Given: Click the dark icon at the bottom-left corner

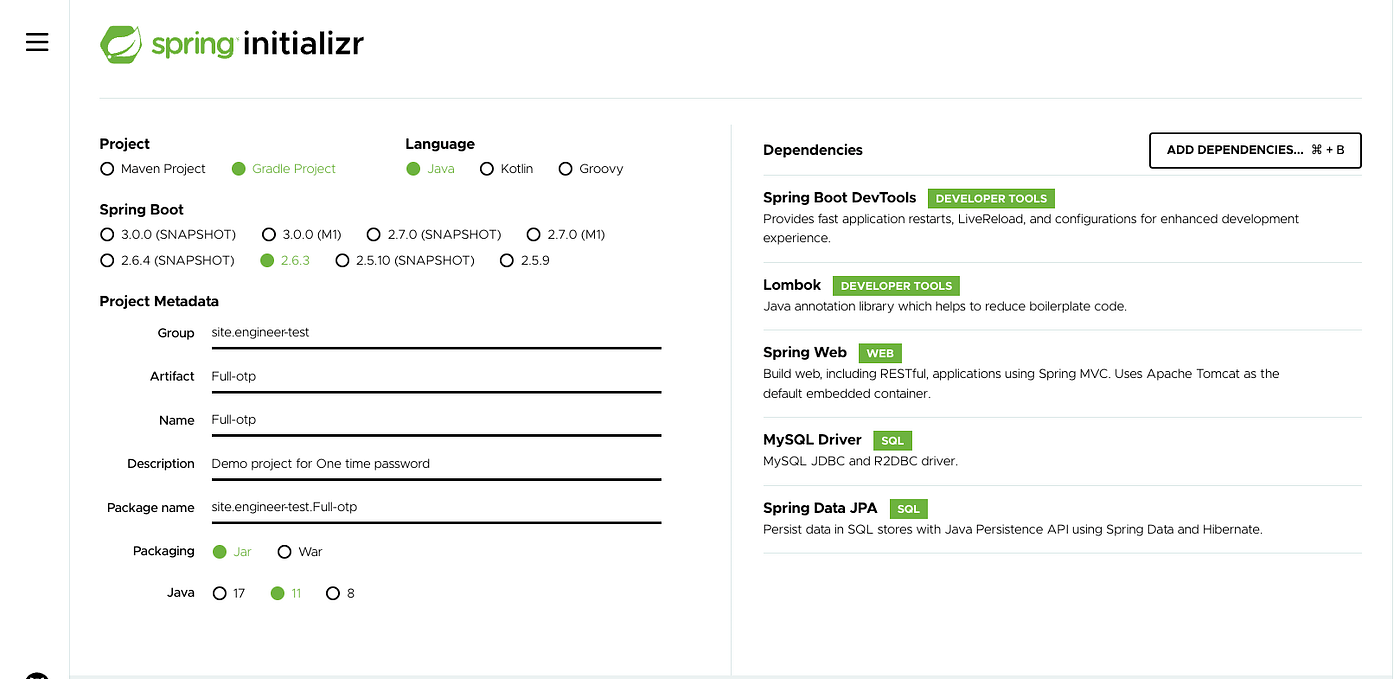Looking at the screenshot, I should coord(36,676).
